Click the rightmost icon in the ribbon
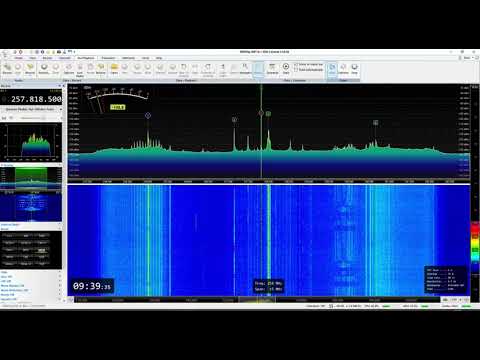 [354, 69]
